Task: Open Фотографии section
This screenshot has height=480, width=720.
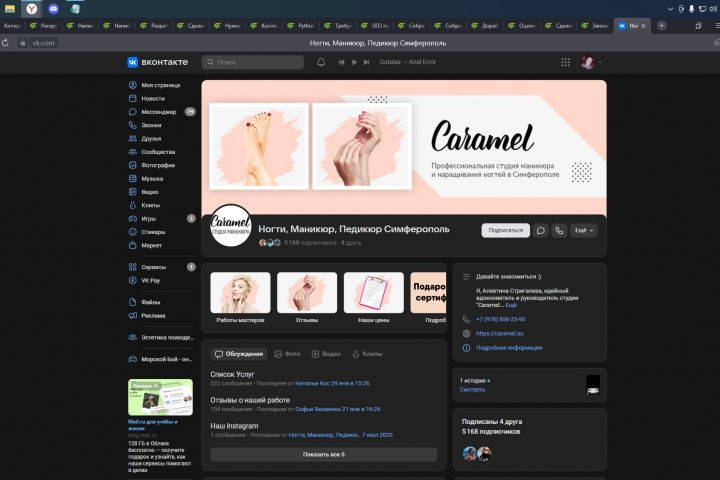Action: 158,165
